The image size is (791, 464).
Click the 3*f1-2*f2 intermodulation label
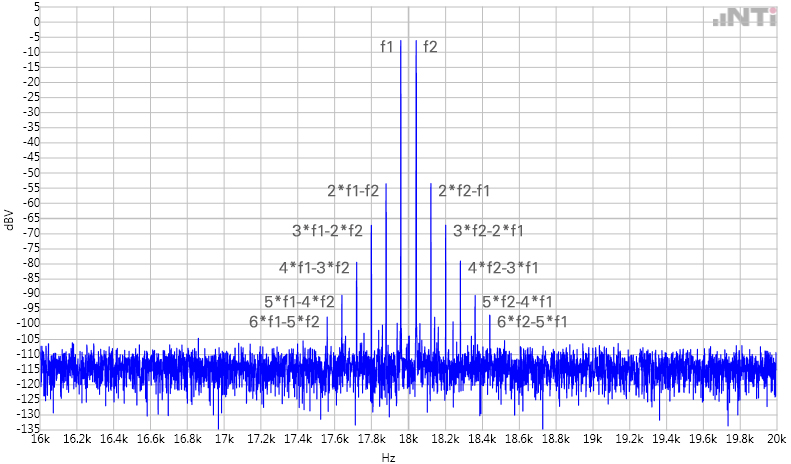[x=327, y=231]
